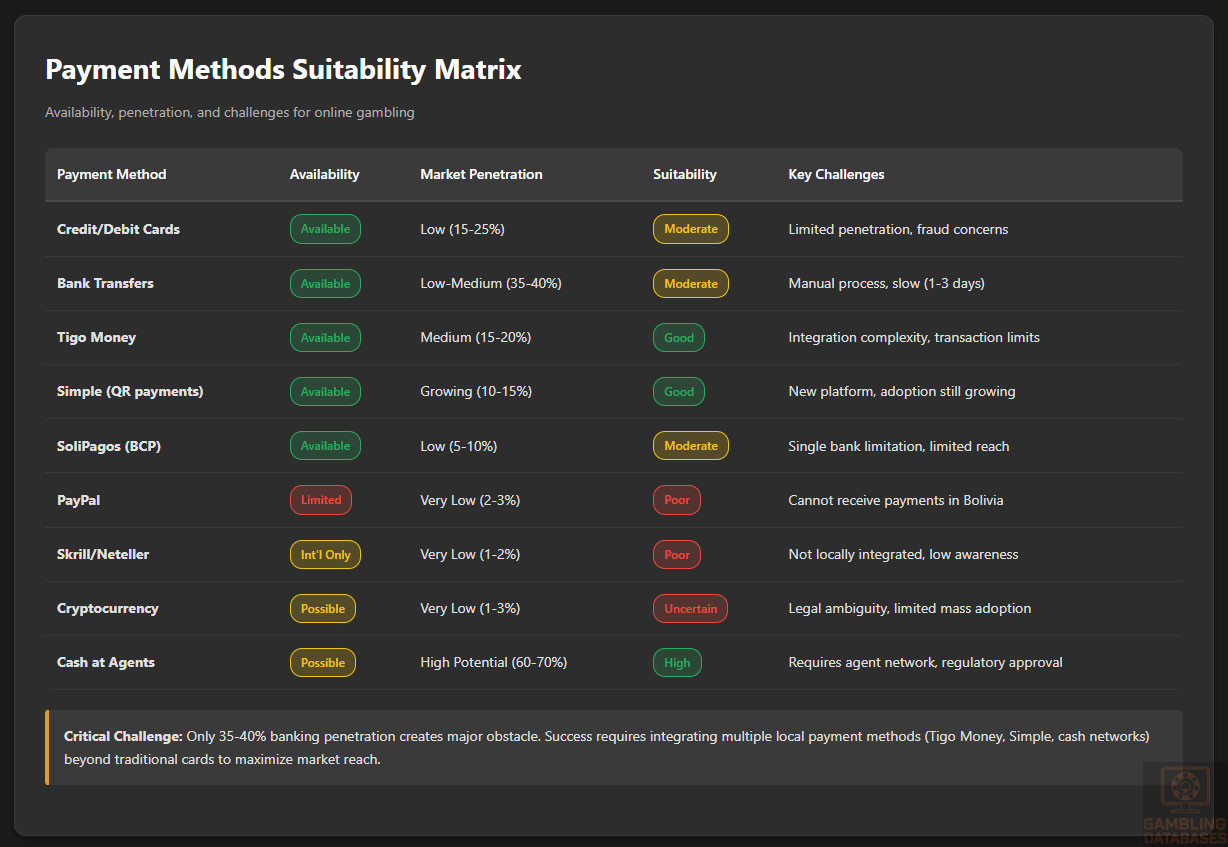Click the Payment Method column header
Viewport: 1228px width, 847px height.
111,174
